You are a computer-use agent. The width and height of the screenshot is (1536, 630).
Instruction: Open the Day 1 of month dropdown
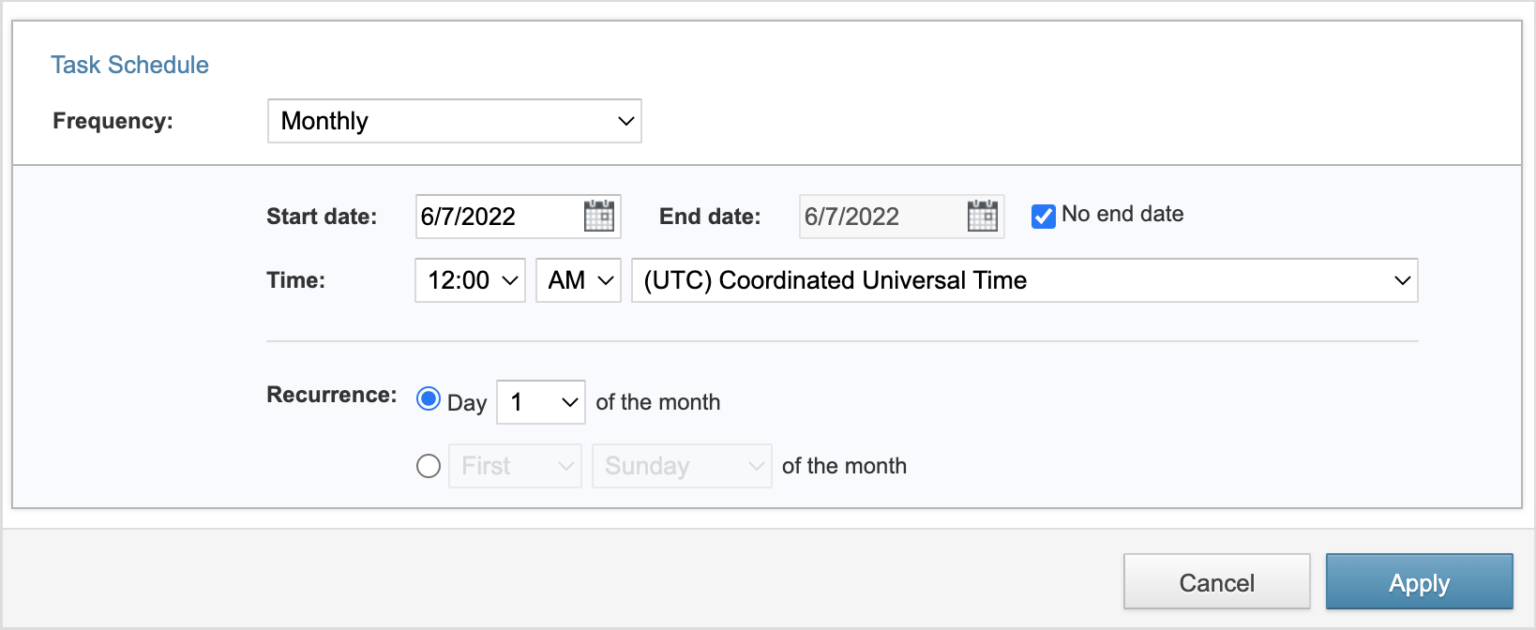pos(540,401)
